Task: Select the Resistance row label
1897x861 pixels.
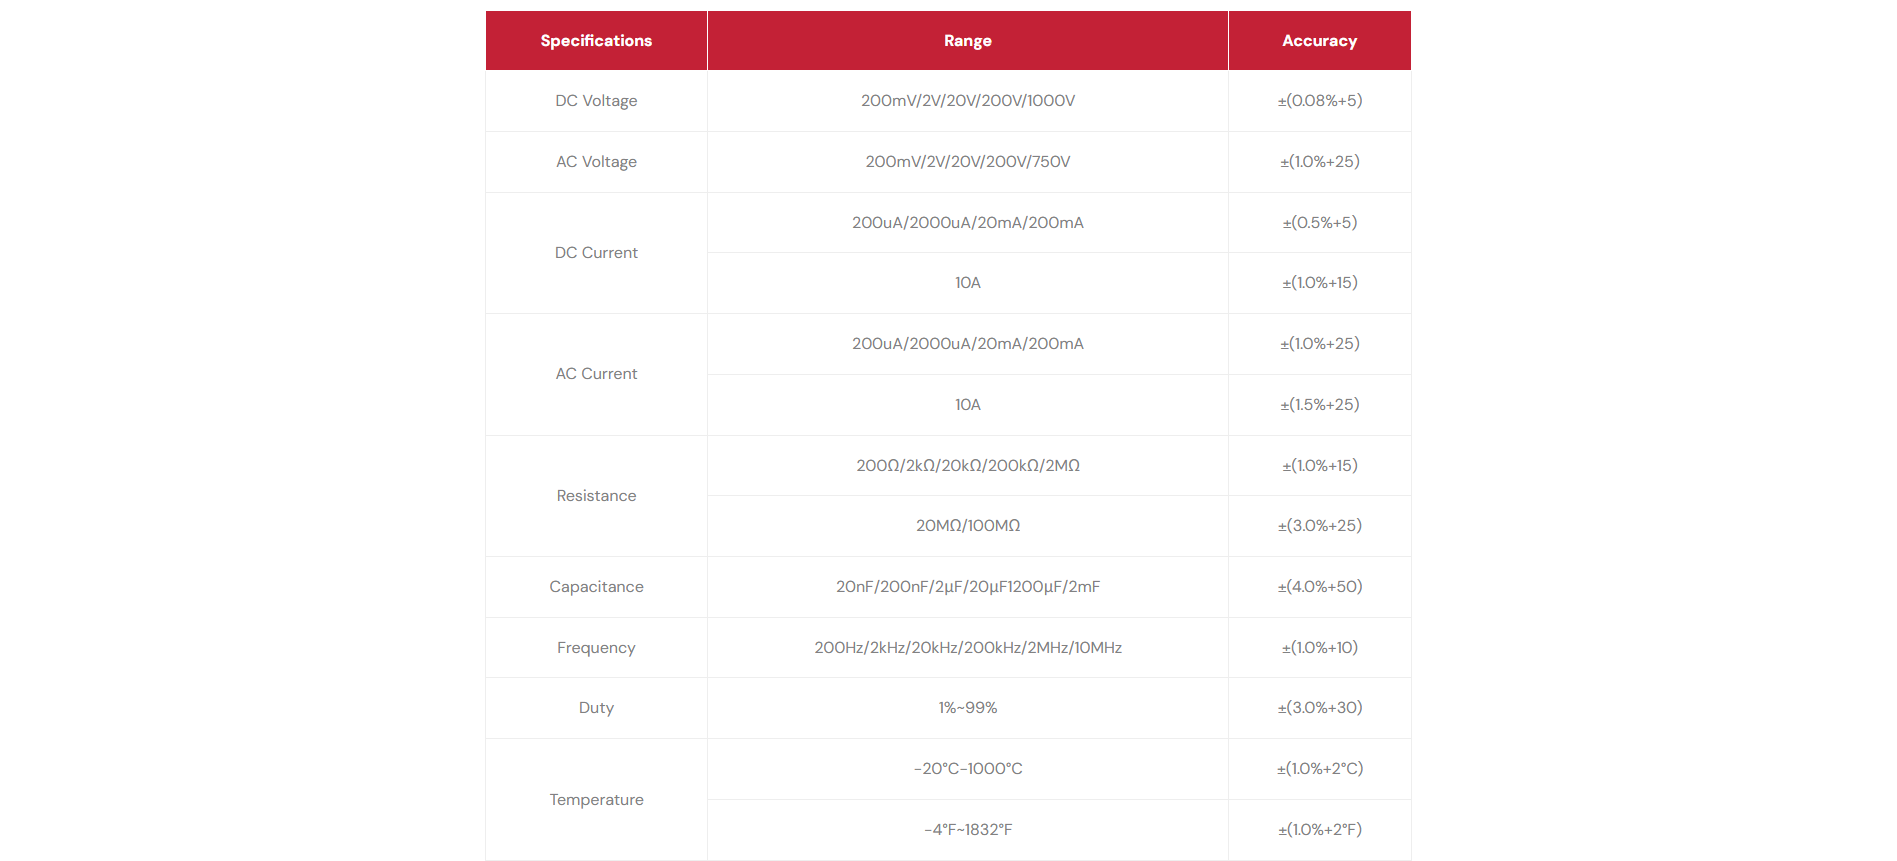Action: pyautogui.click(x=596, y=496)
